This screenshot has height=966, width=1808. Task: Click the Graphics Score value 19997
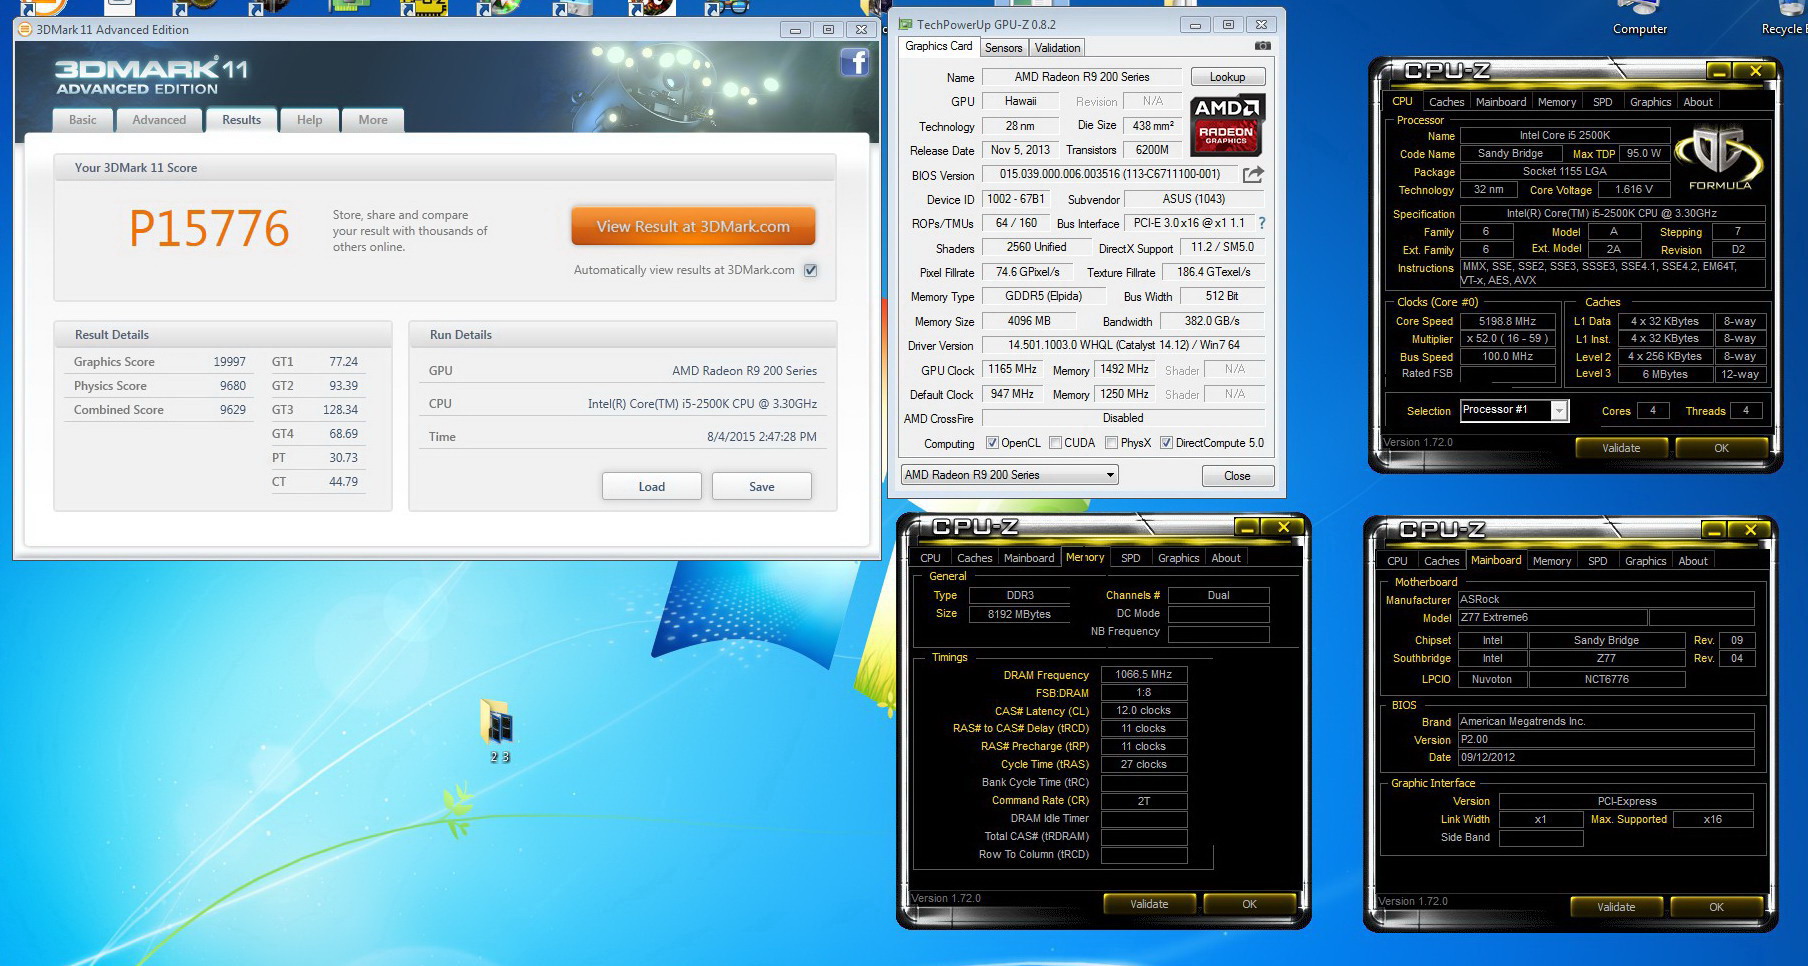(229, 362)
